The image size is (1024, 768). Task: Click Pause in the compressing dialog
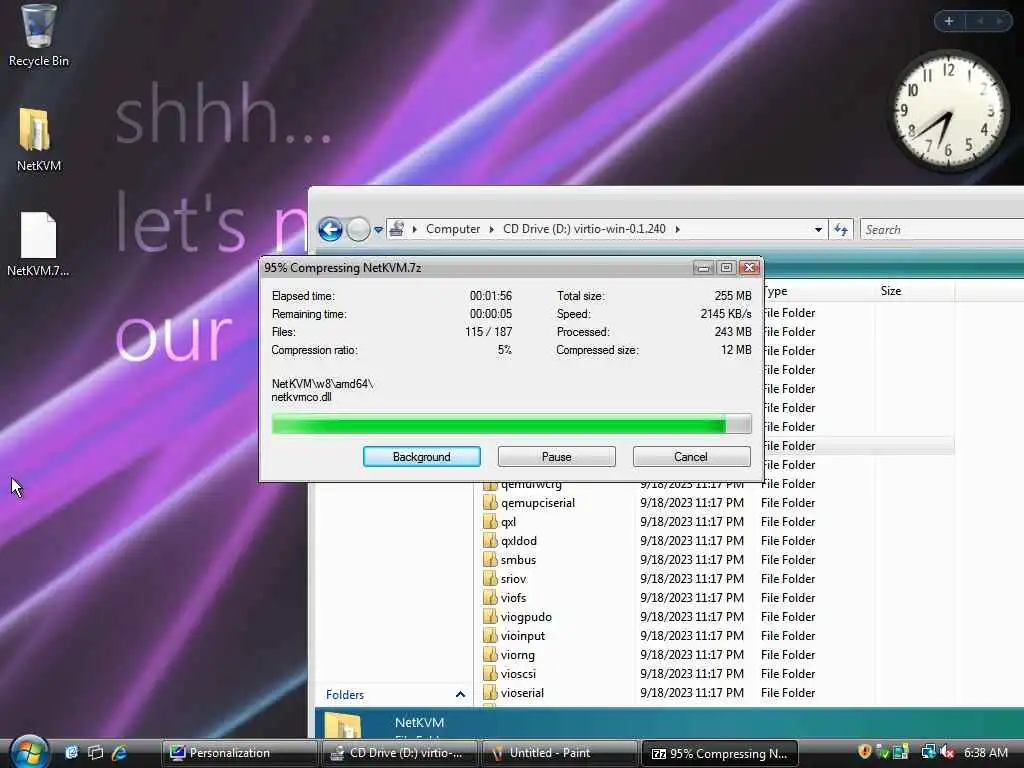click(556, 456)
